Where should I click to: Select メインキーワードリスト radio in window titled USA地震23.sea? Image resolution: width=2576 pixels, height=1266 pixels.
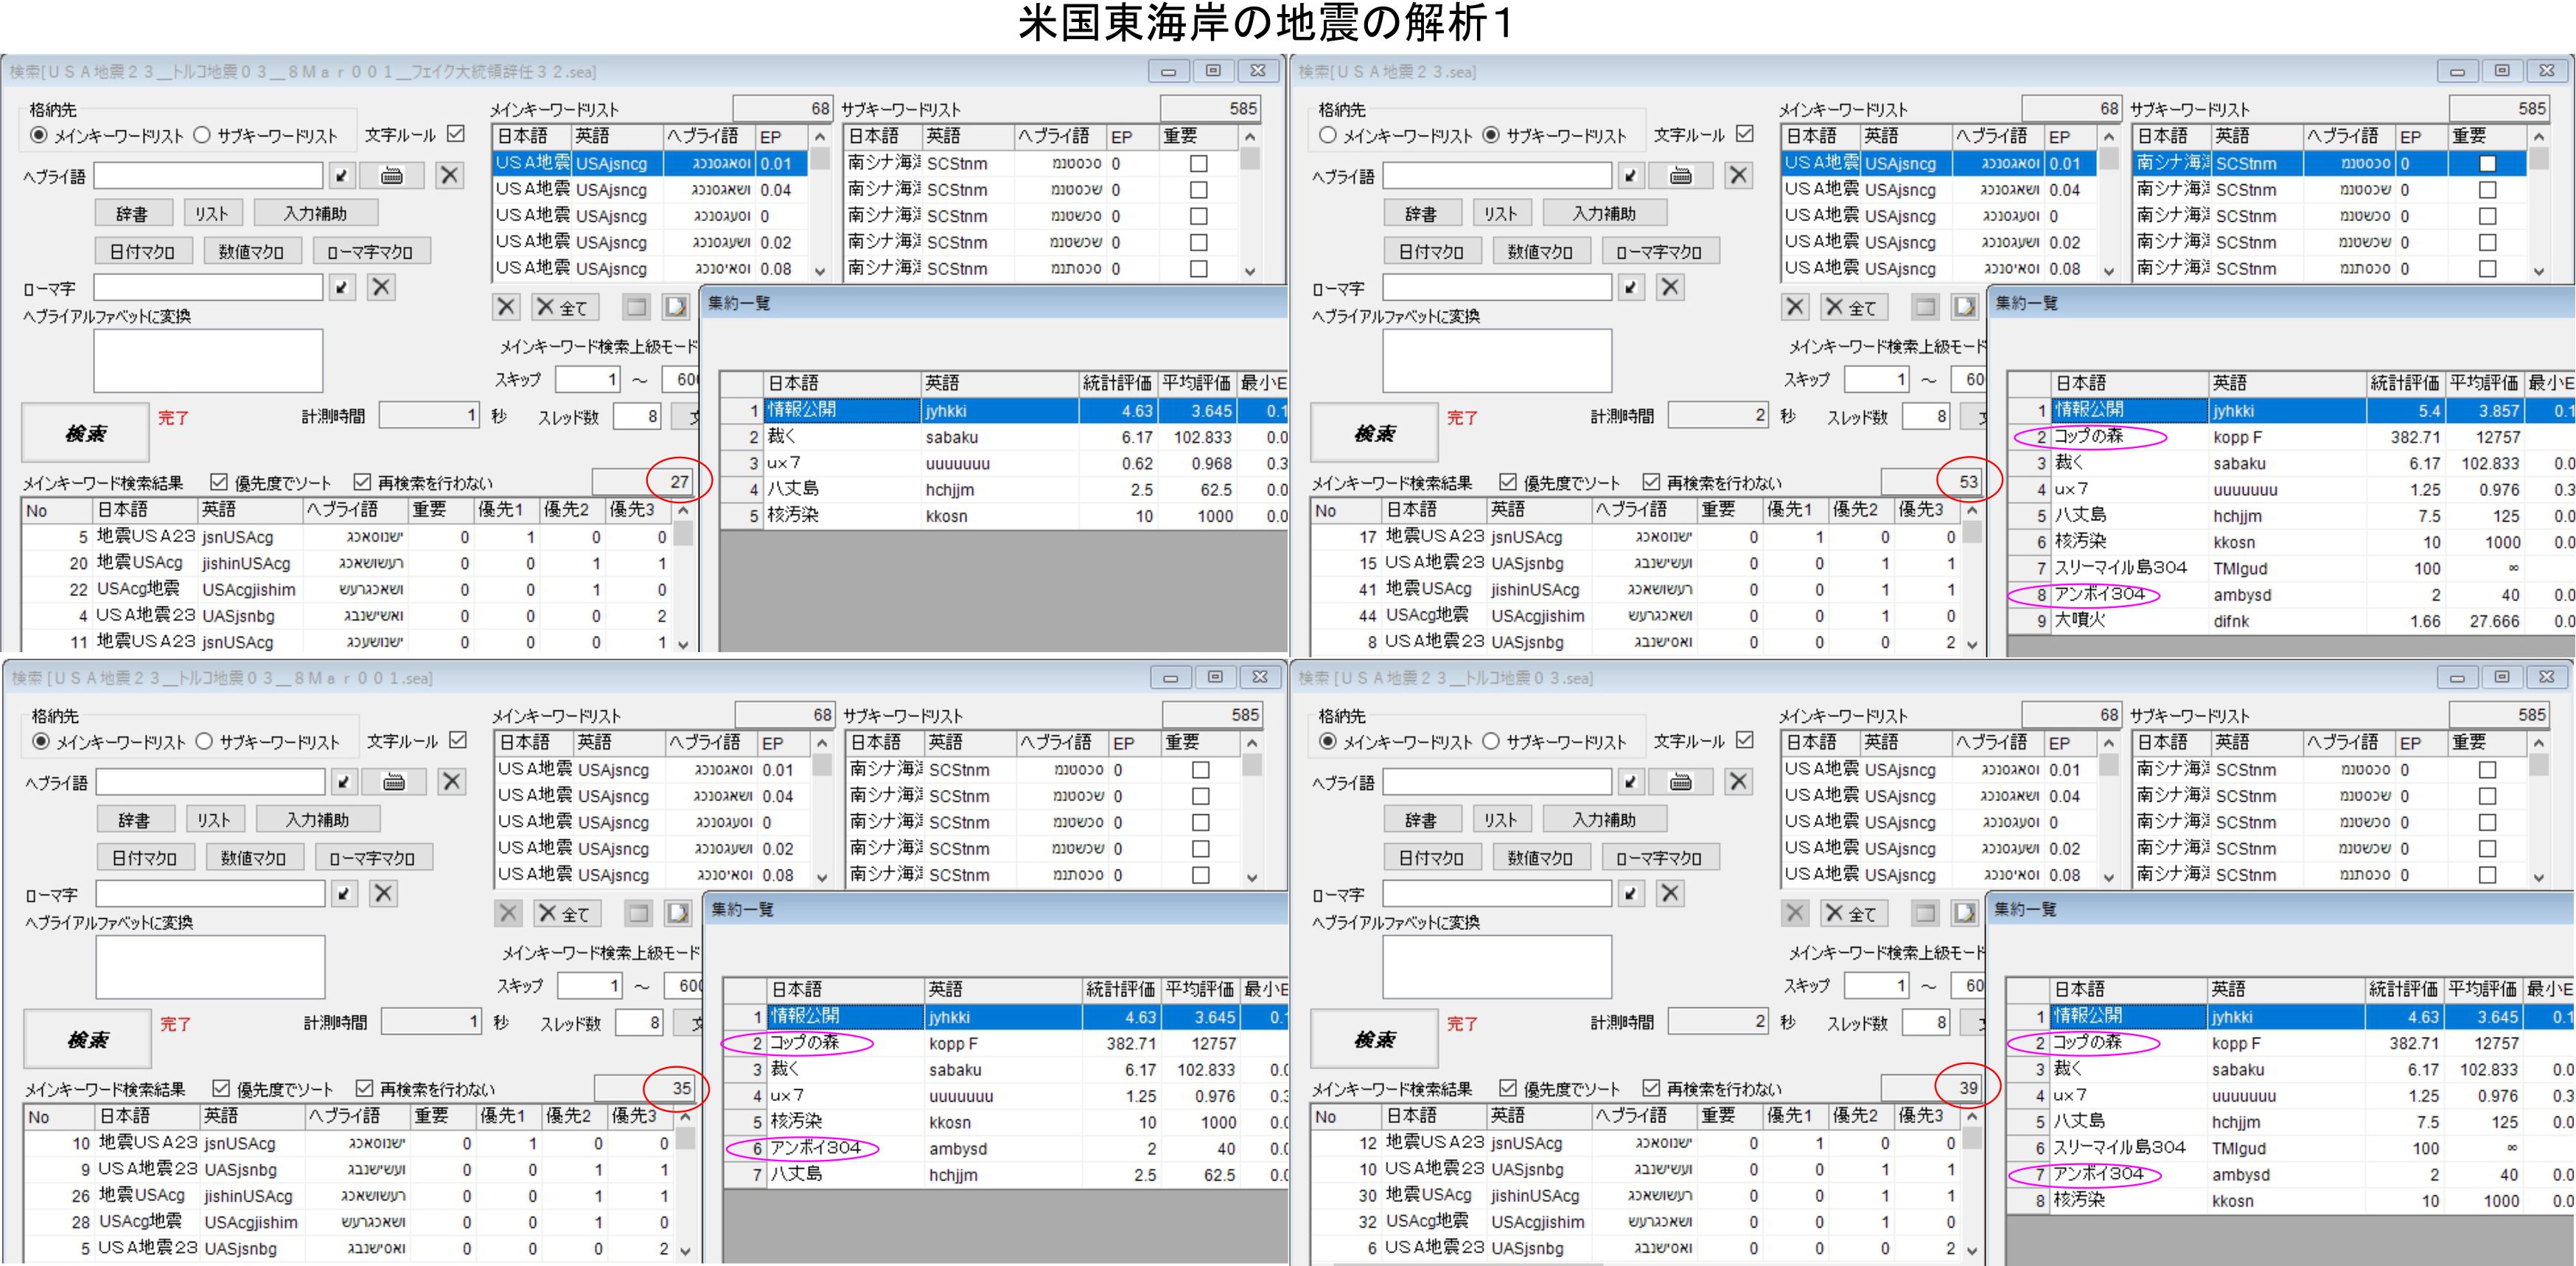tap(1328, 135)
